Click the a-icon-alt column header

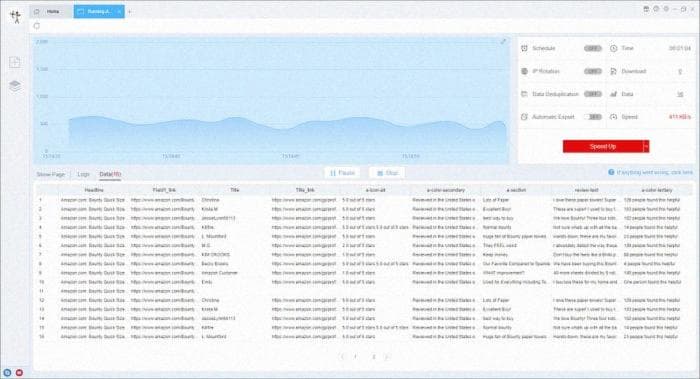pos(375,190)
